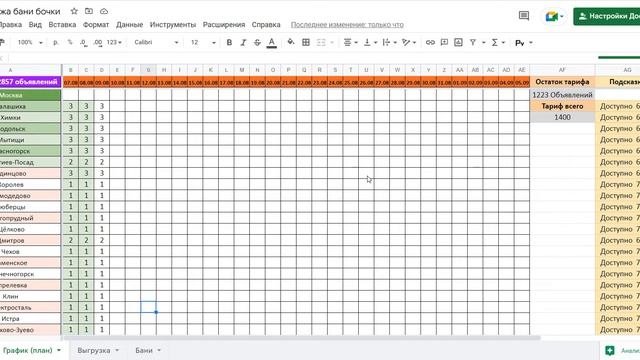Click the Настройки Доступа button
640x360 pixels.
coord(607,16)
